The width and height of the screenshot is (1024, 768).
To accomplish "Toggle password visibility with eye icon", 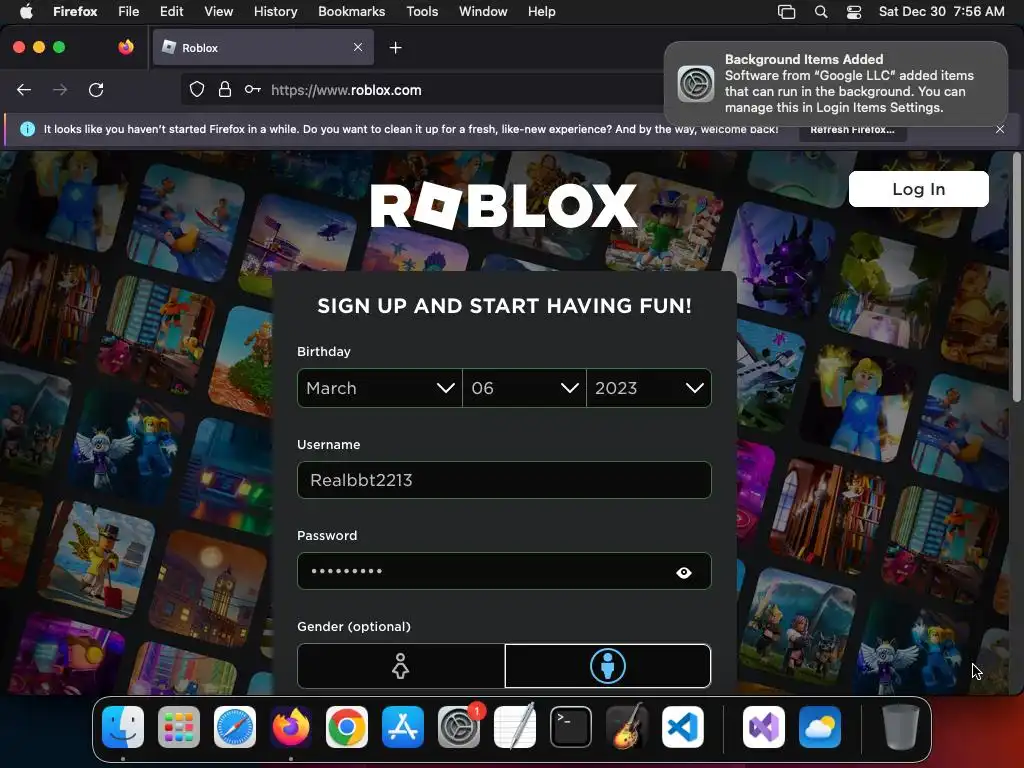I will [684, 572].
